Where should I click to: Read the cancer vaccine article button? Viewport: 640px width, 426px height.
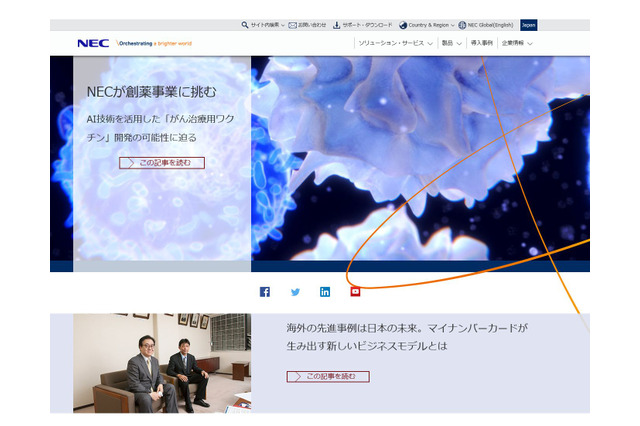[x=162, y=163]
